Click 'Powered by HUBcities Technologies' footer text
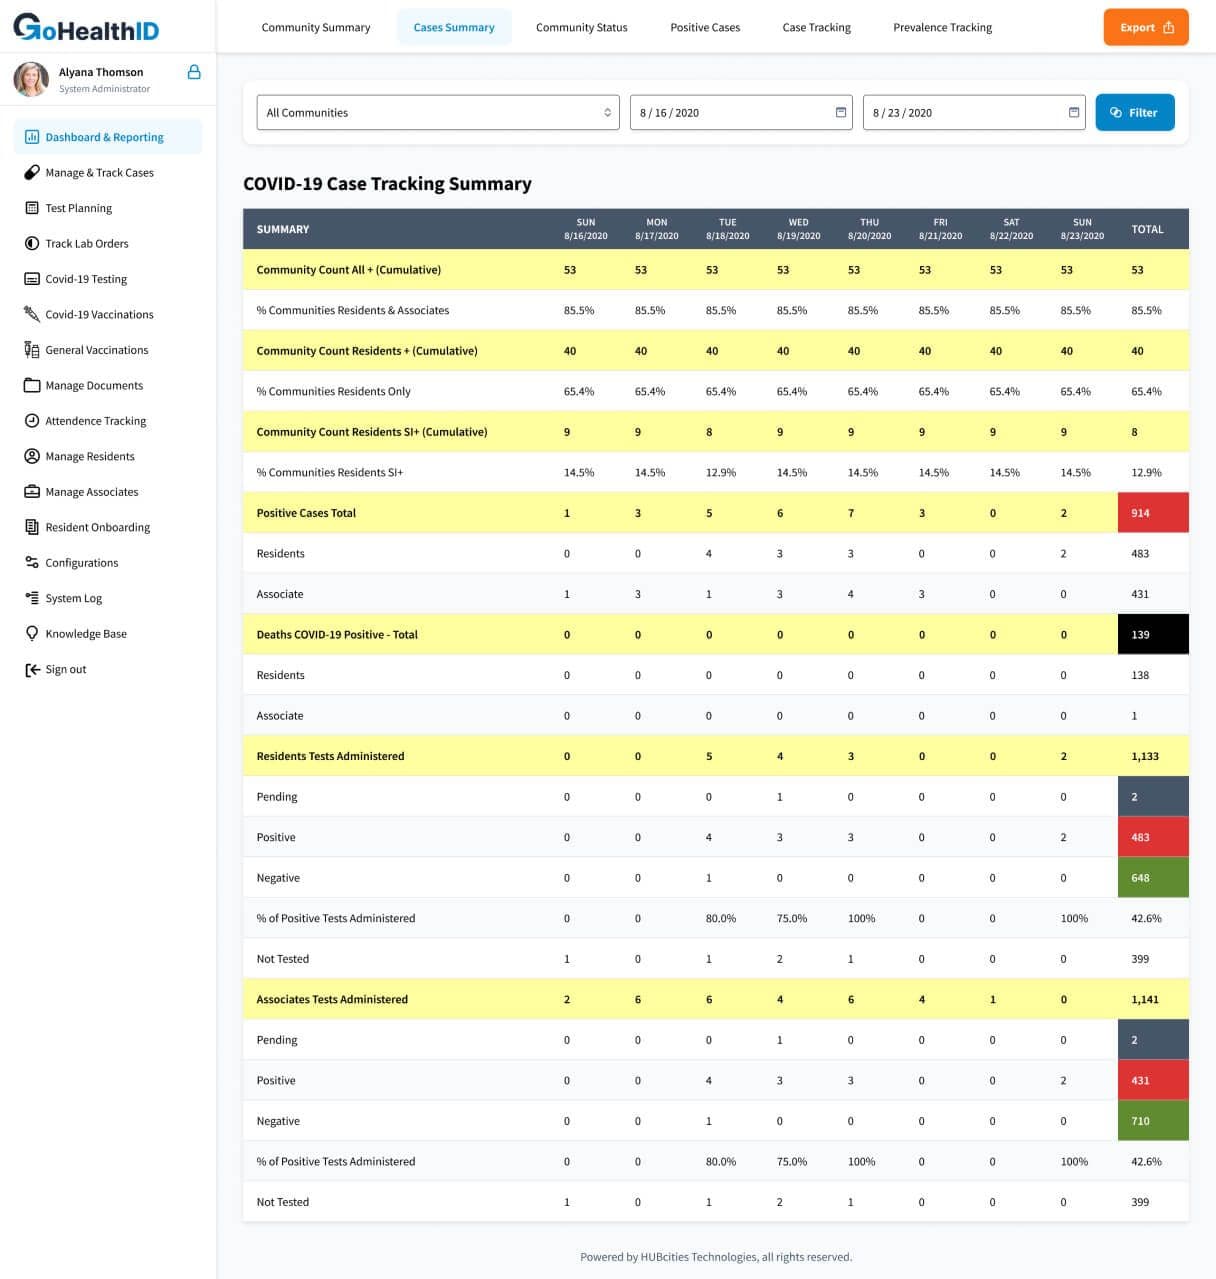Viewport: 1216px width, 1279px height. [x=667, y=1257]
